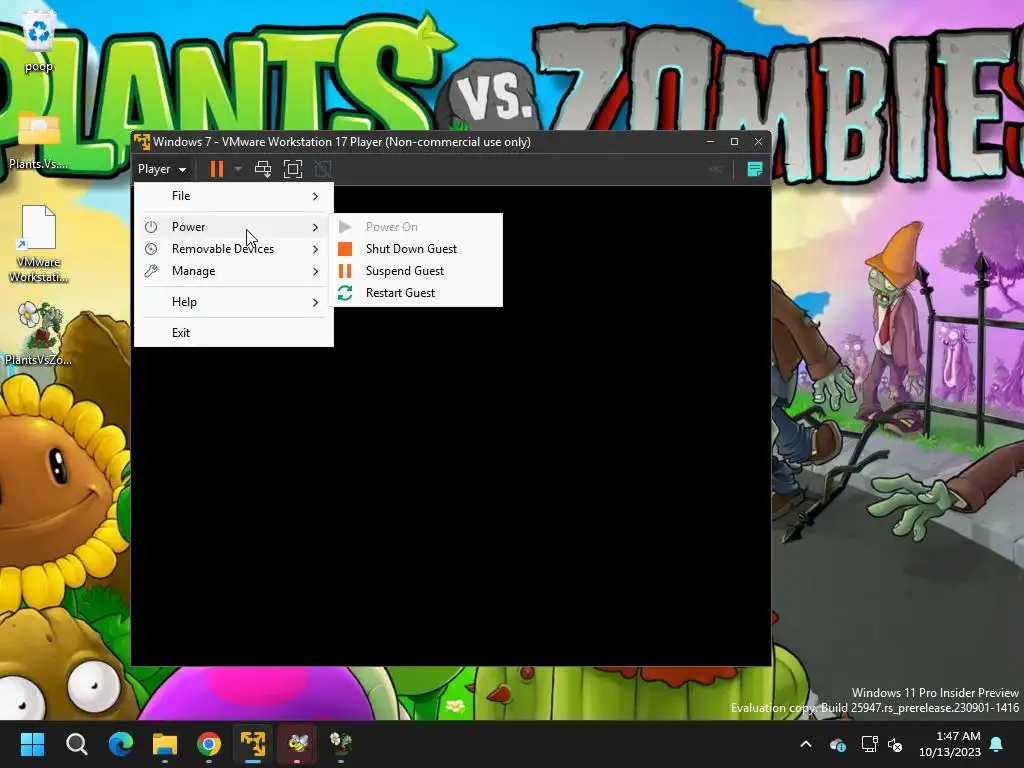Click the Plants vs Zombies taskbar icon
This screenshot has height=768, width=1024.
[x=341, y=744]
